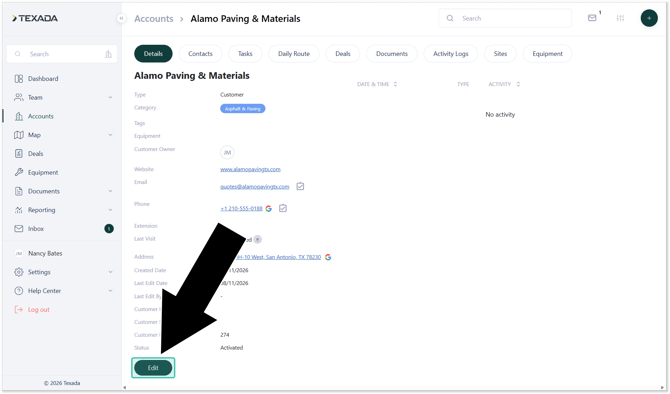Expand the Documents menu chevron
This screenshot has height=394, width=670.
pyautogui.click(x=110, y=191)
